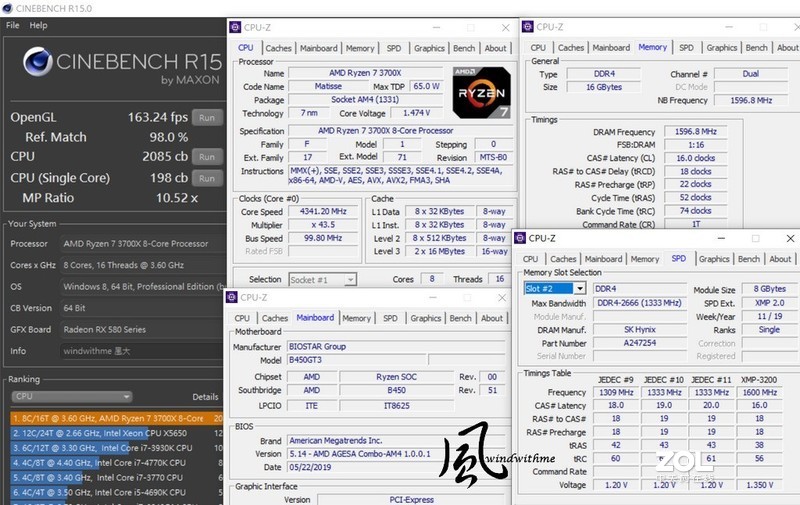Select Graphics tab in the CPU-Z Mainboard window
The height and width of the screenshot is (505, 800).
[x=426, y=318]
